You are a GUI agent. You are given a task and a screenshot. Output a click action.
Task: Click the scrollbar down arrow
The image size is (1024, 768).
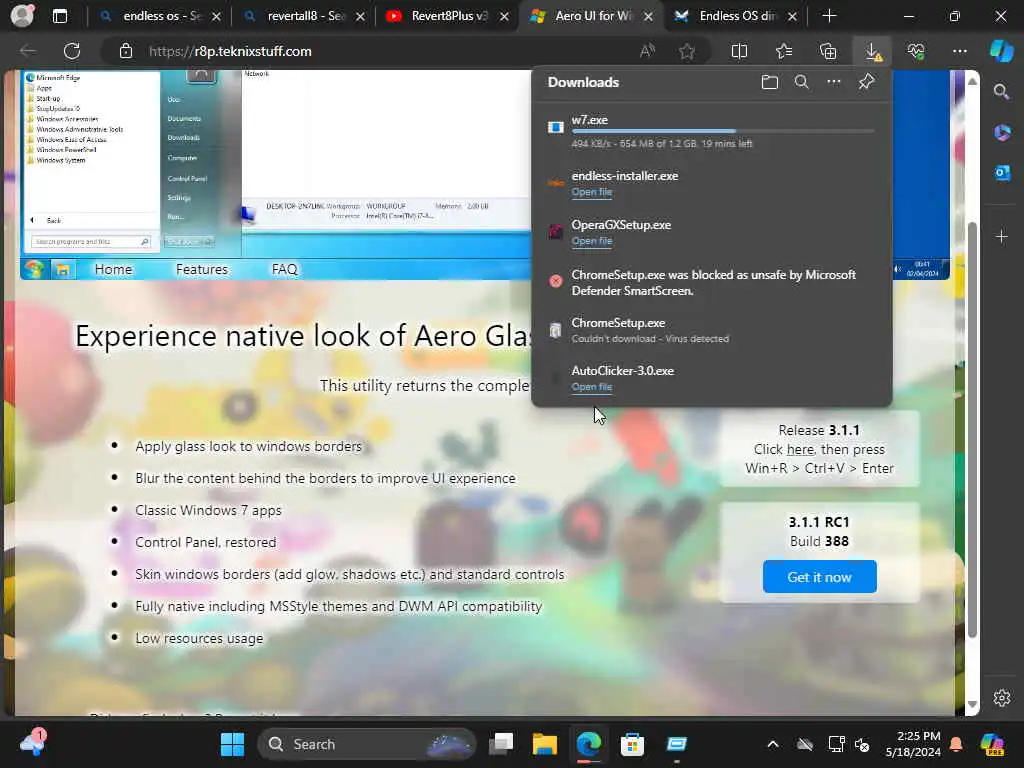click(972, 704)
